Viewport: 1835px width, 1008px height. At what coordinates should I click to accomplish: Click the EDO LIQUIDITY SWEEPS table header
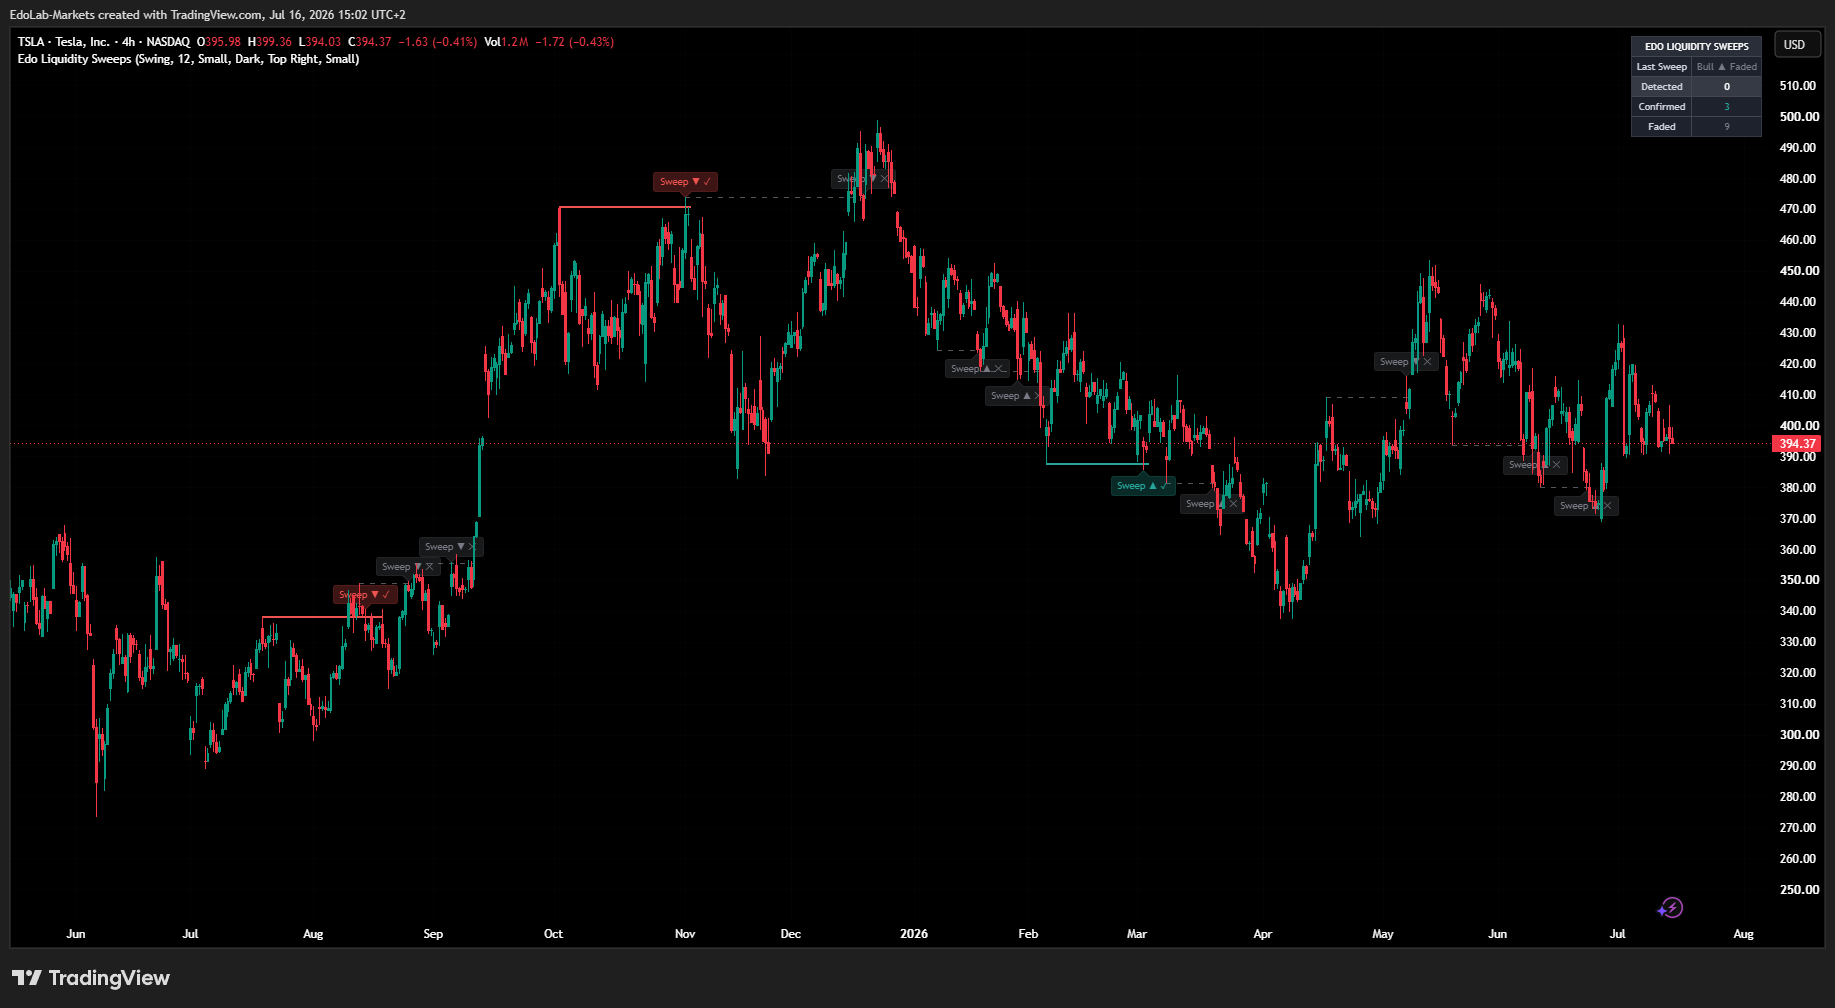(1696, 47)
